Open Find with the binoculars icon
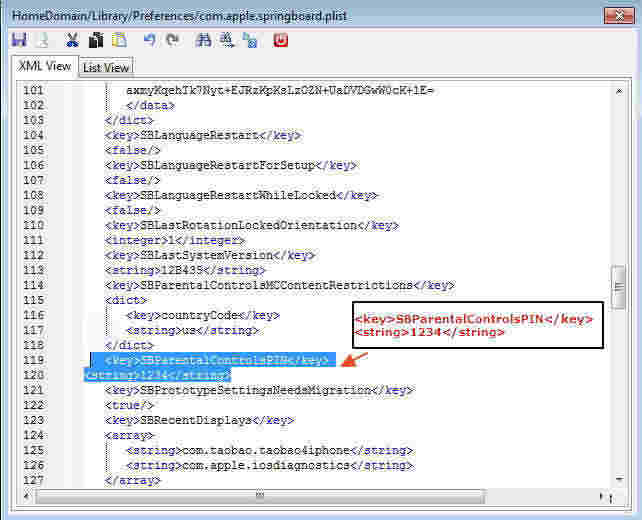 (203, 40)
